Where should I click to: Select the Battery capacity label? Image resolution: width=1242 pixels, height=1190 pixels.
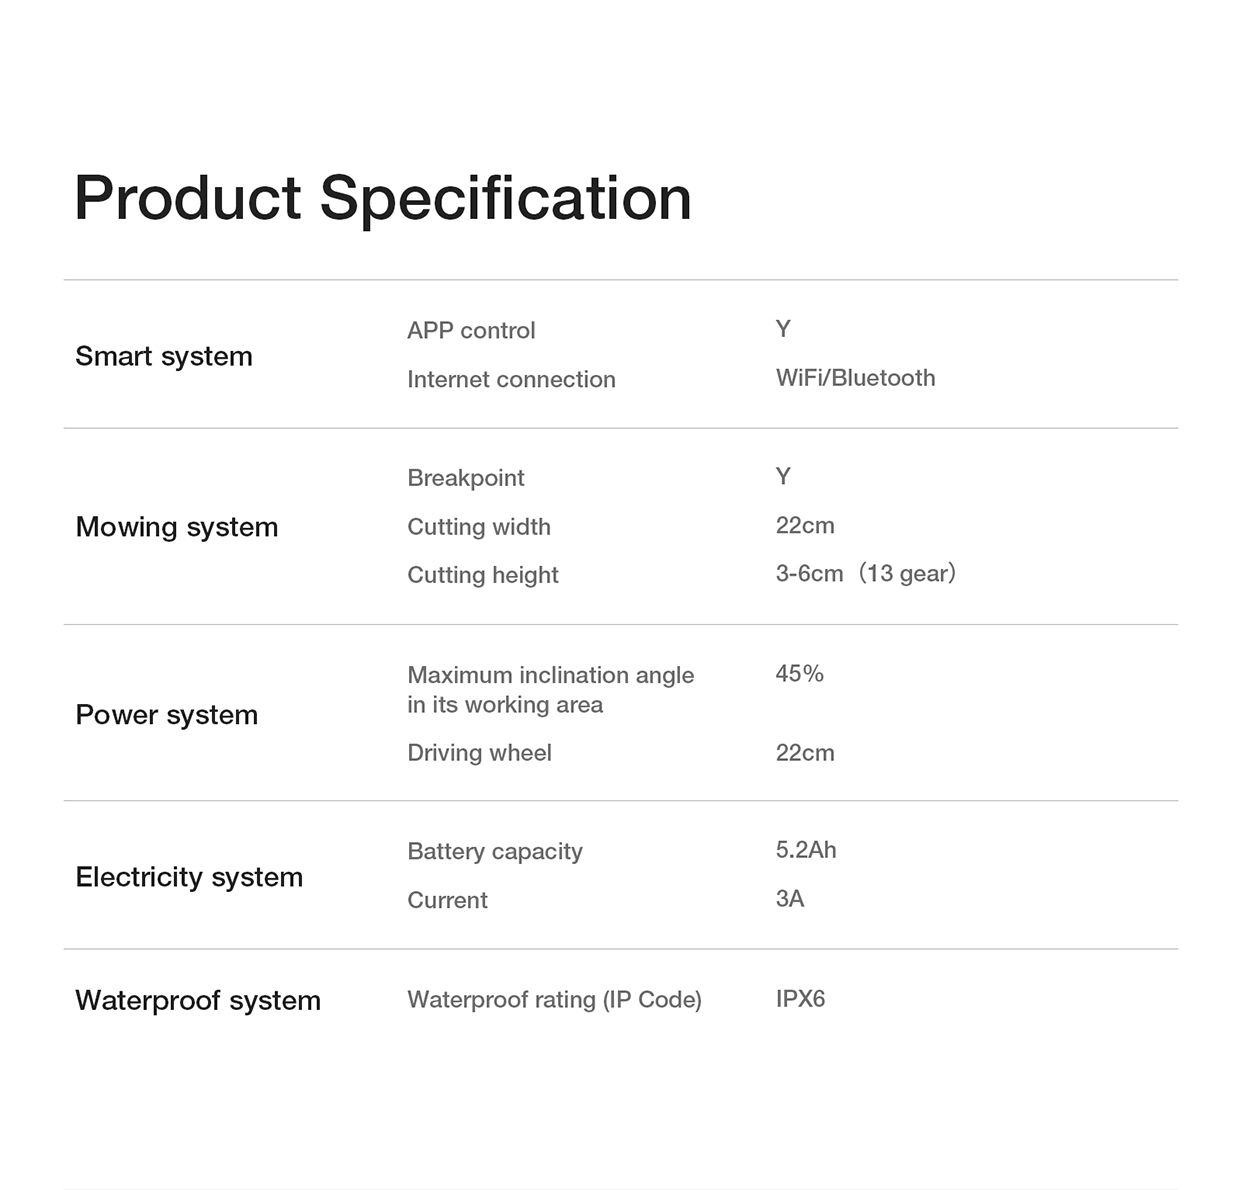[x=494, y=851]
